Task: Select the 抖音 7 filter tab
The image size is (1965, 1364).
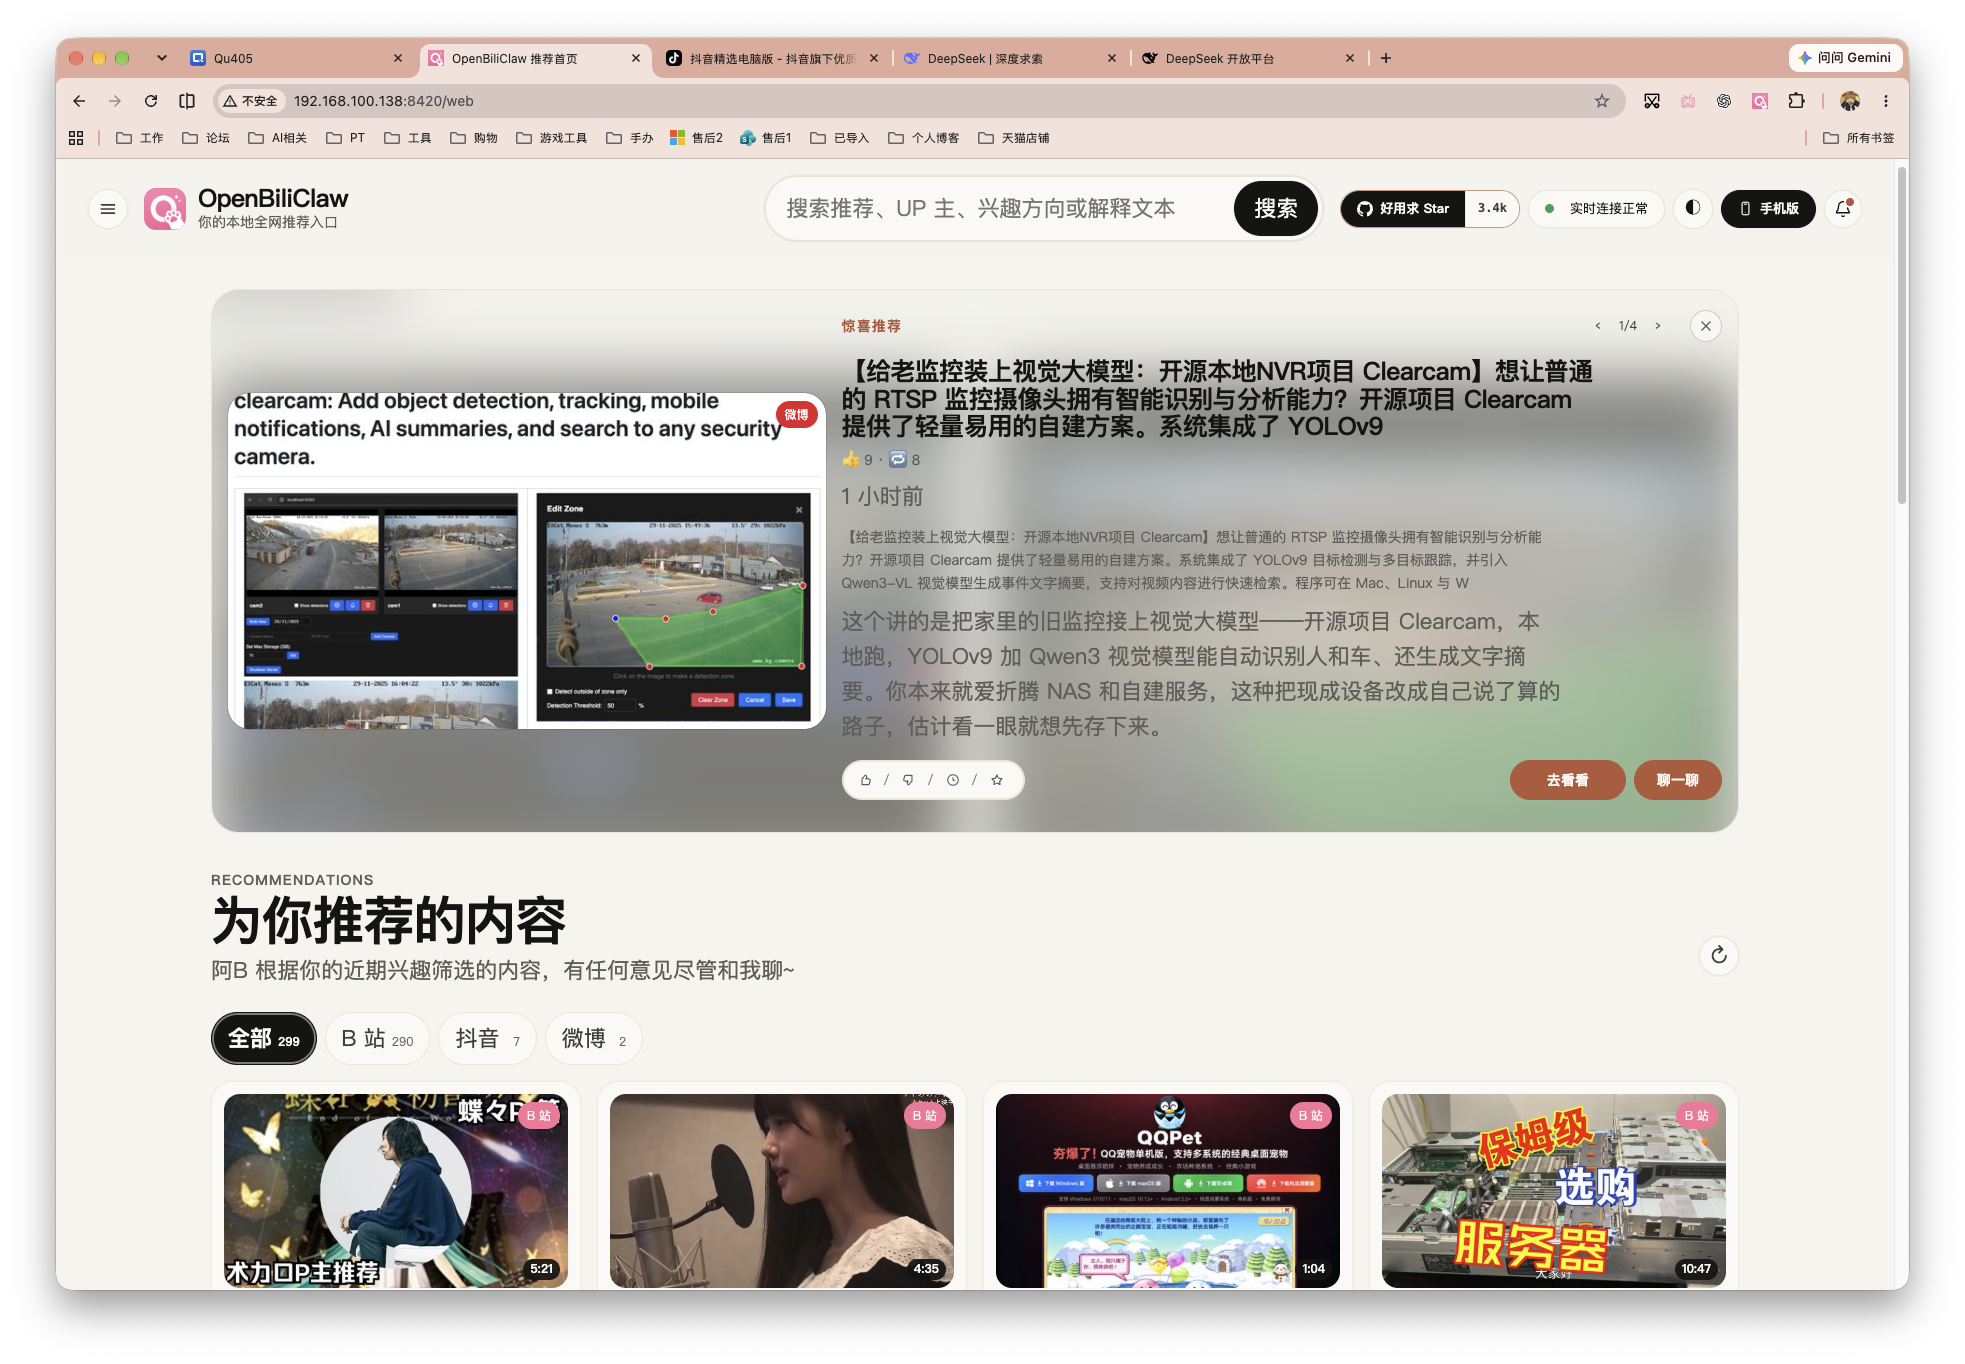Action: pos(487,1039)
